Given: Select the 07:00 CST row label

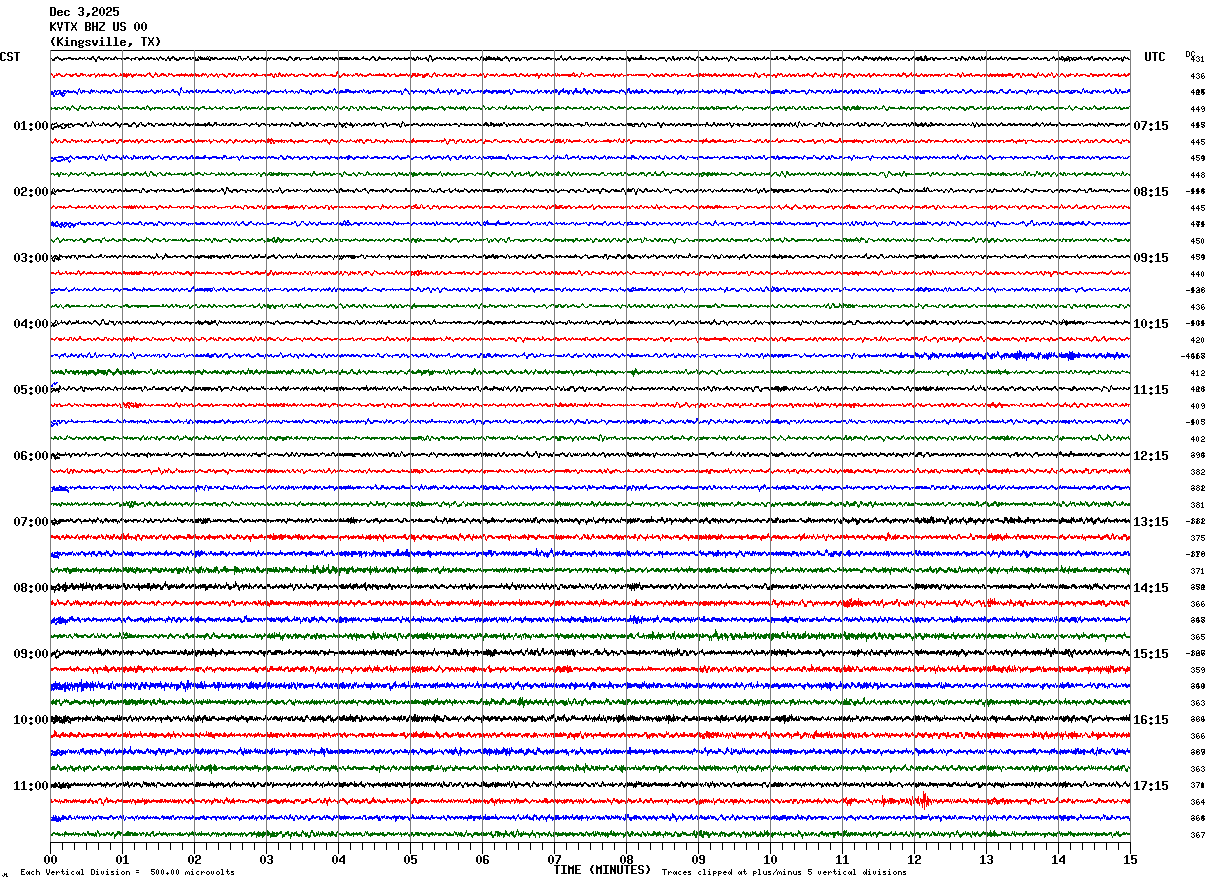Looking at the screenshot, I should [31, 522].
